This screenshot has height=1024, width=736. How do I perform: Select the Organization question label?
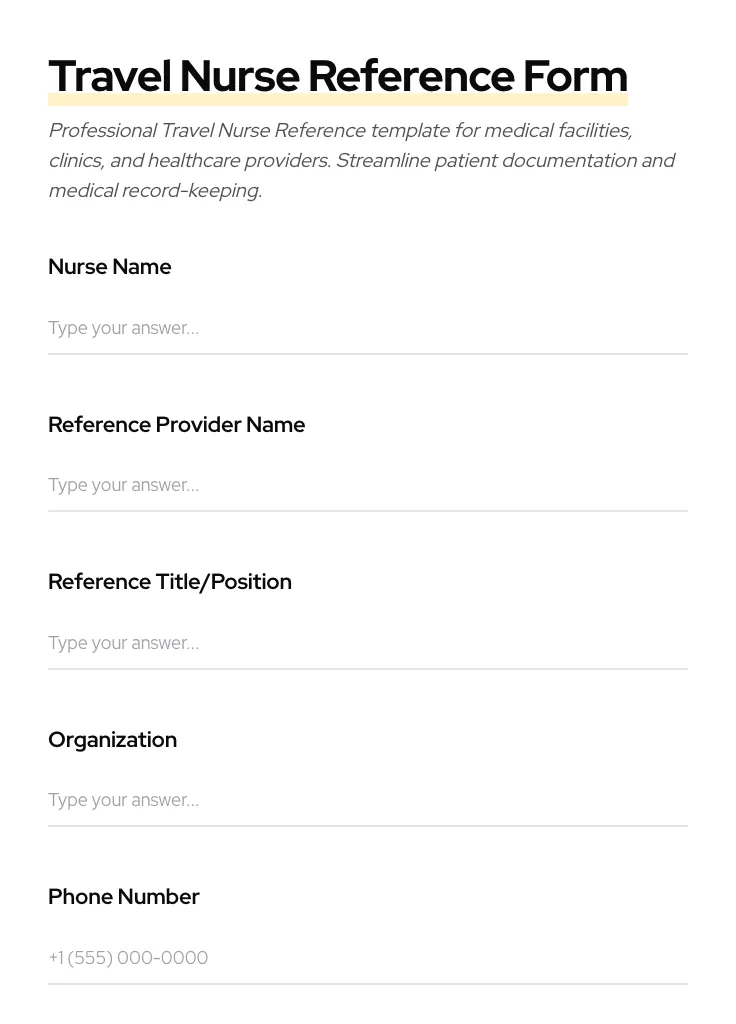click(112, 739)
